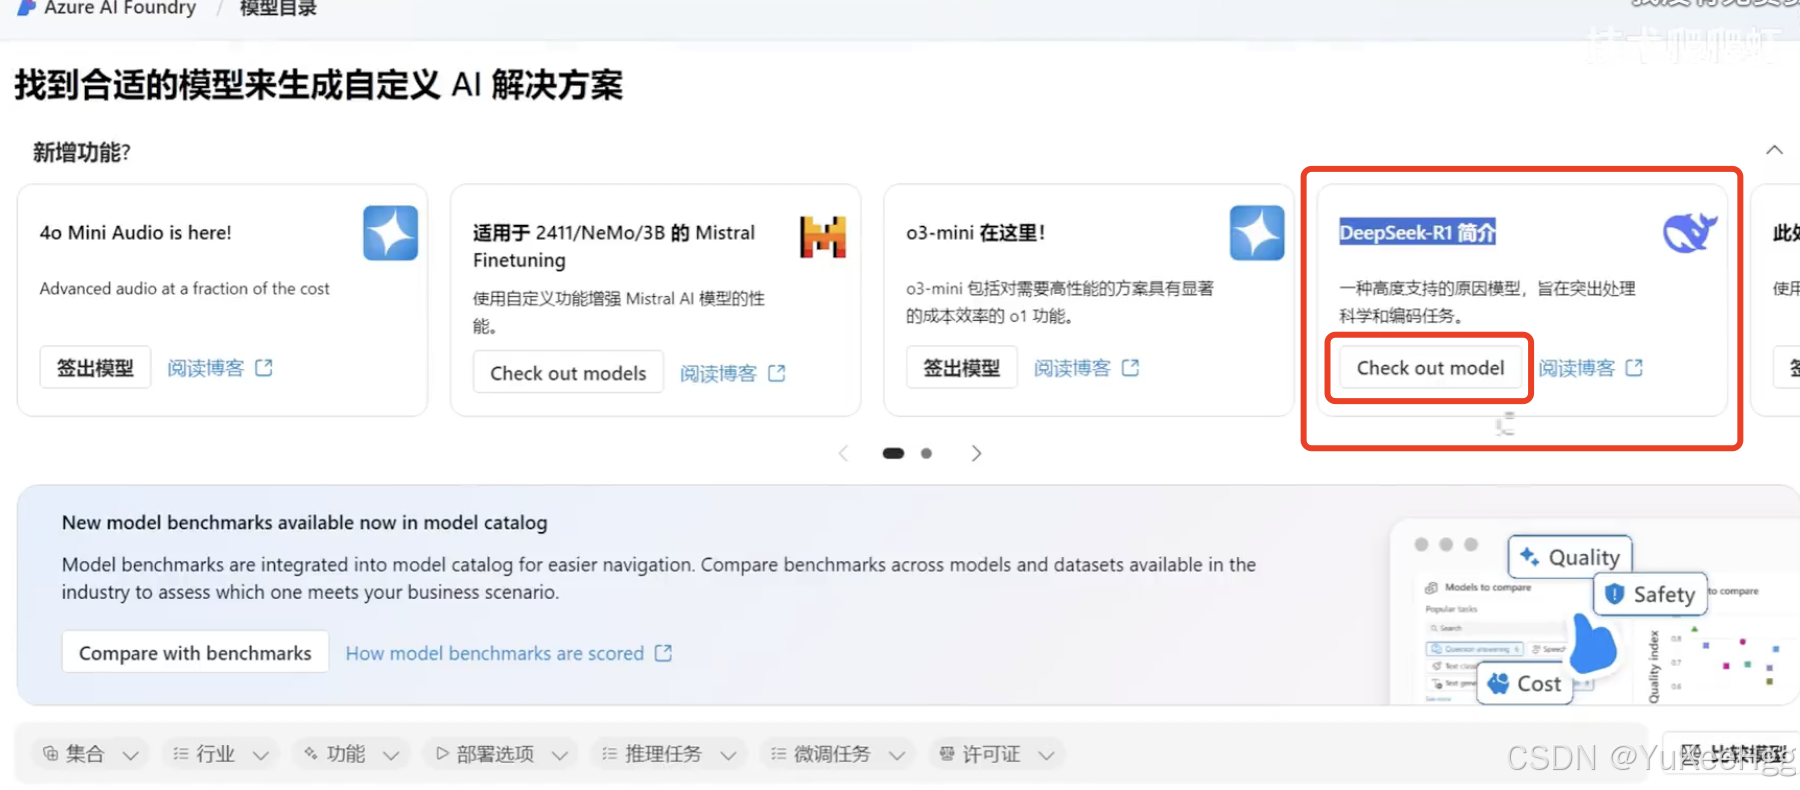Click 签出模型 on o3-mini card
1800x790 pixels.
(x=962, y=368)
